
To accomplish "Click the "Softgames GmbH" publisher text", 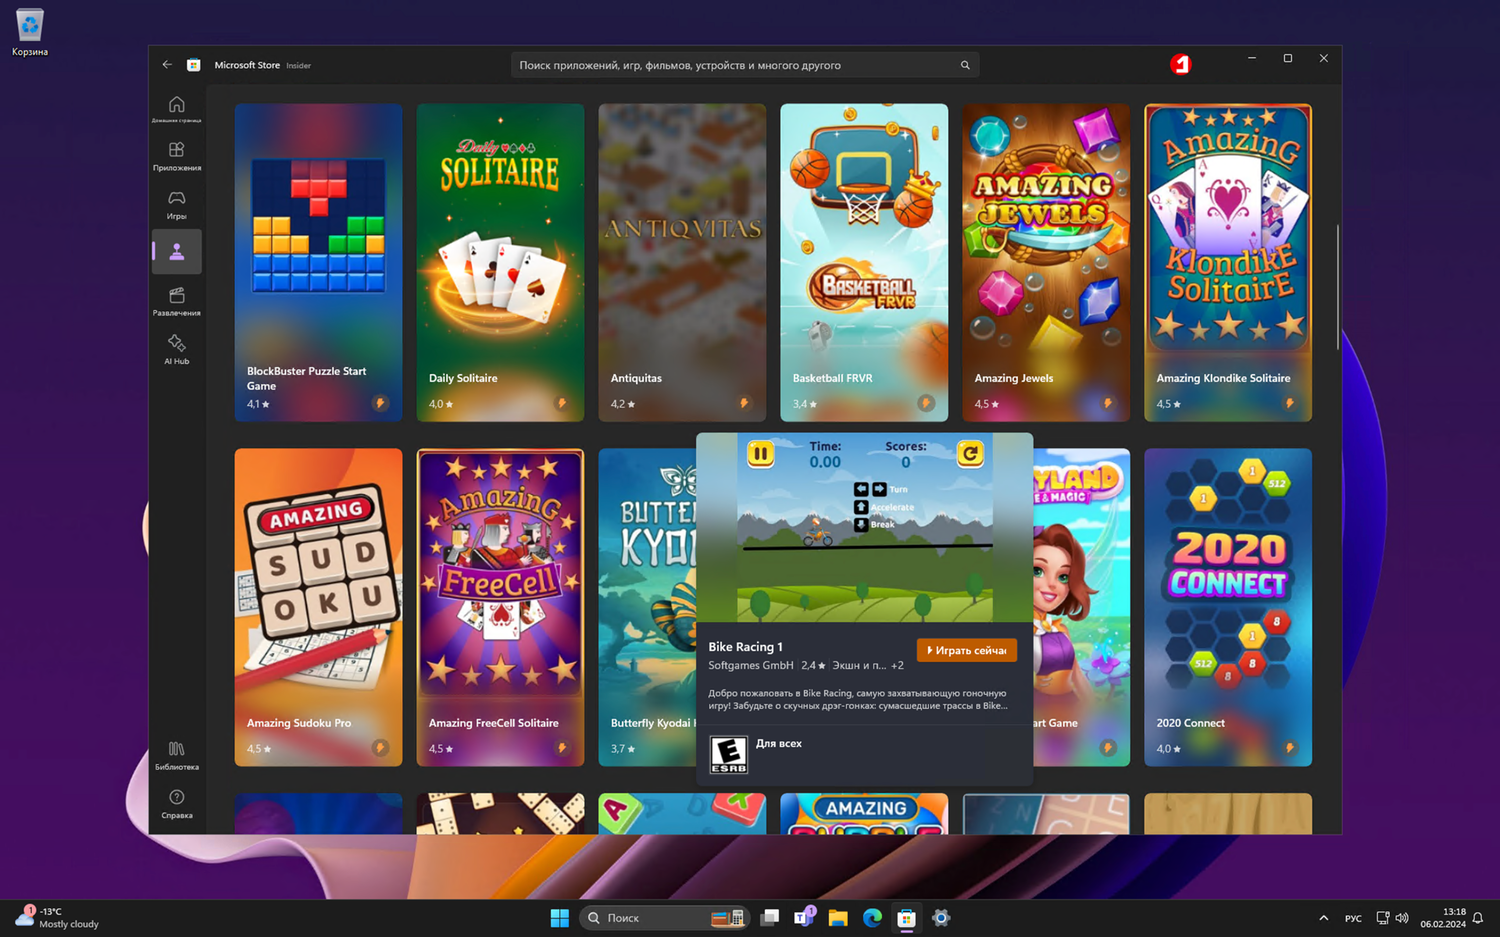I will [751, 665].
